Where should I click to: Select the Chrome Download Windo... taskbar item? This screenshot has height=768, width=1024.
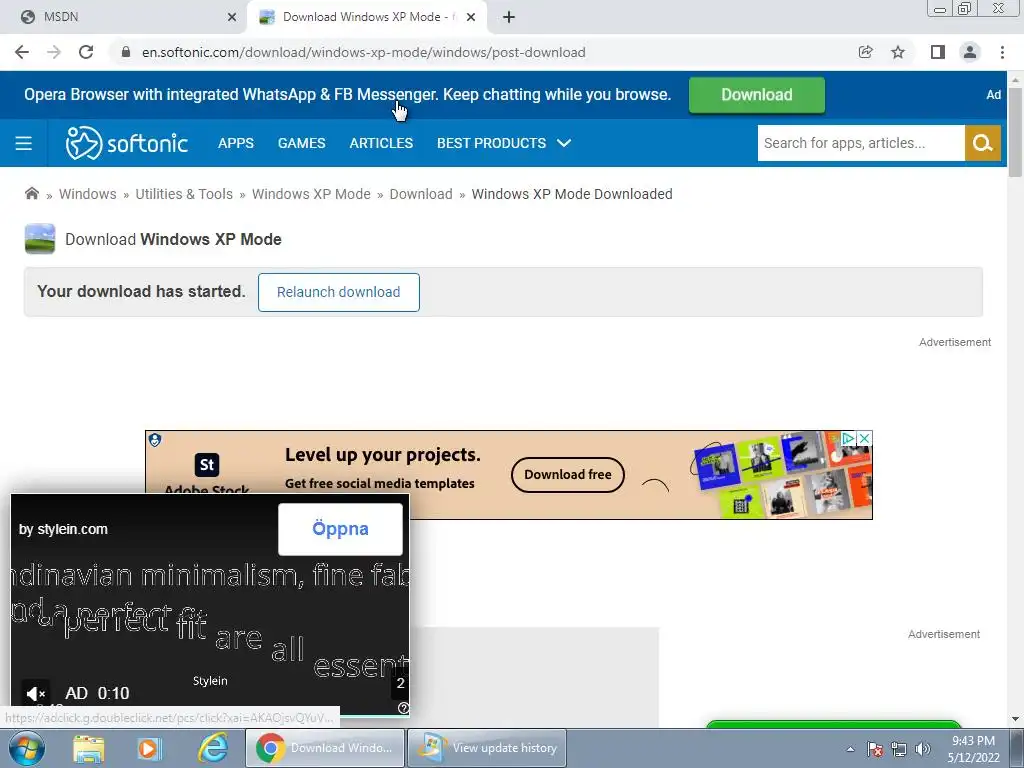[325, 748]
